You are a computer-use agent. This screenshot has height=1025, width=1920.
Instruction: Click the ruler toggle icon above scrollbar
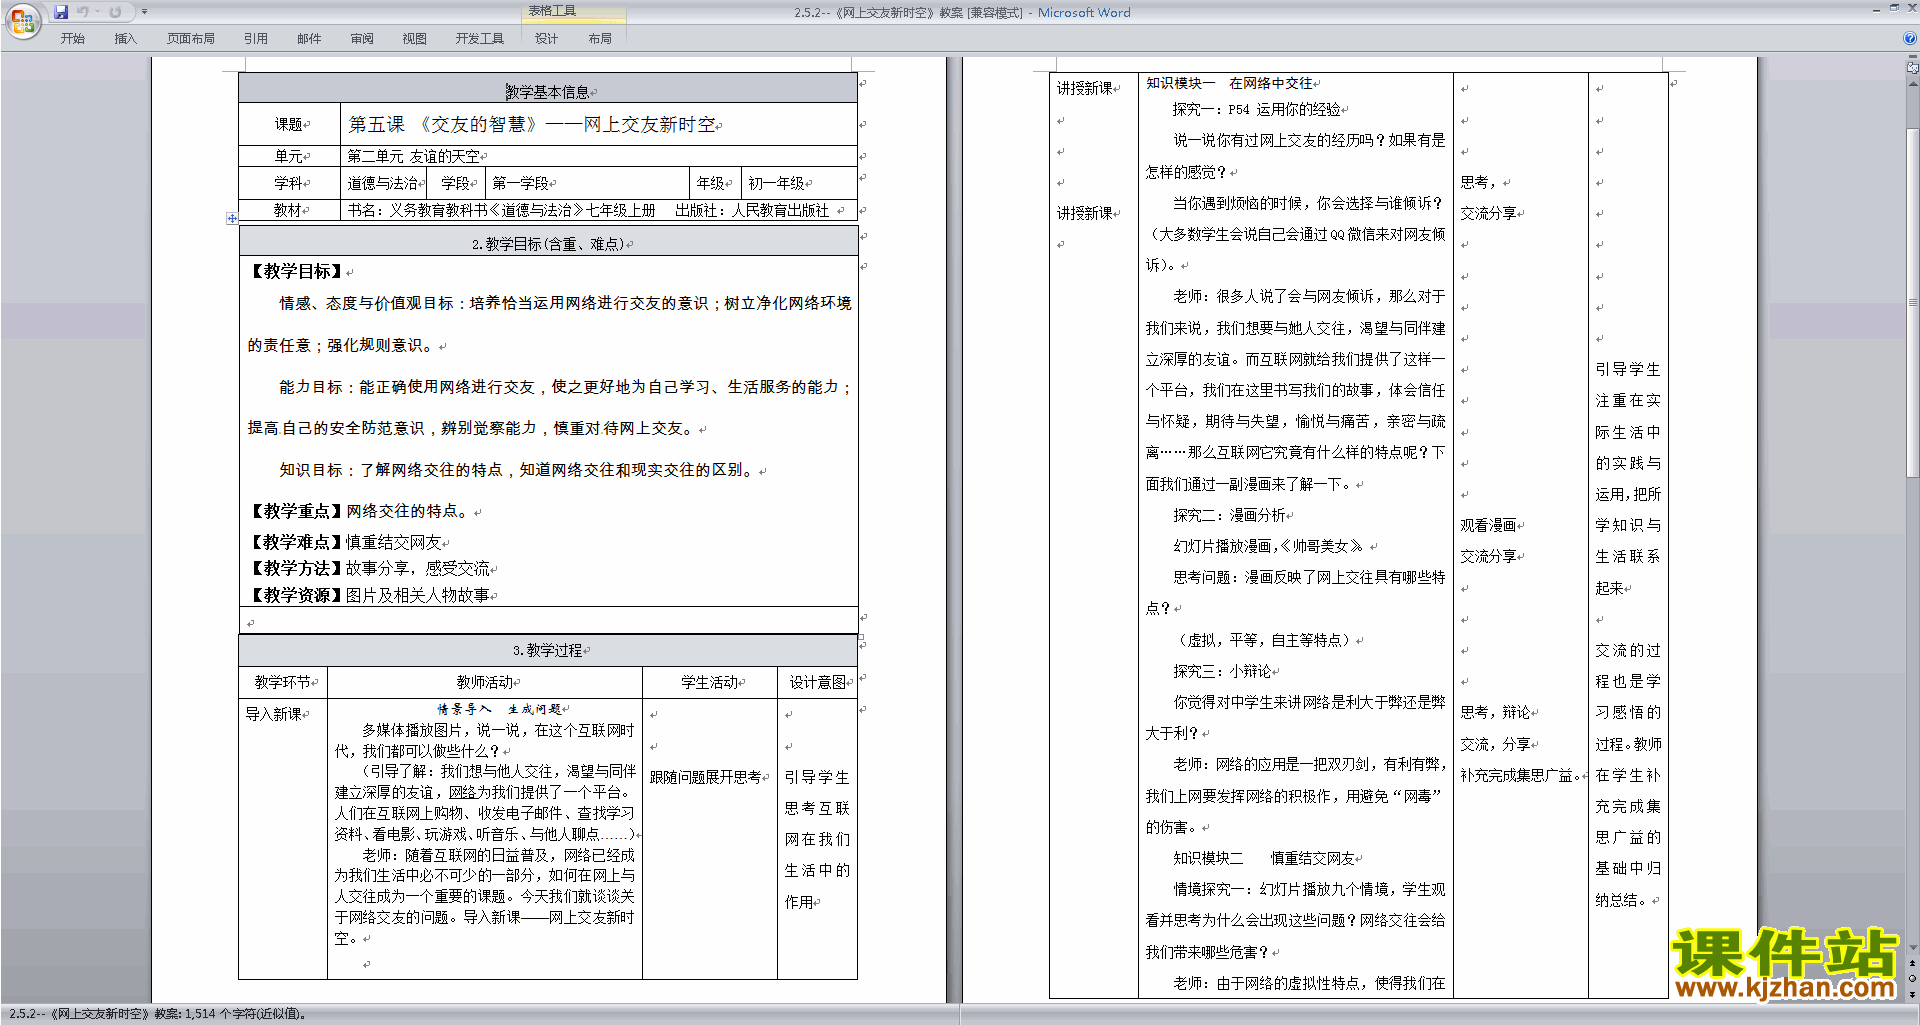click(1913, 69)
